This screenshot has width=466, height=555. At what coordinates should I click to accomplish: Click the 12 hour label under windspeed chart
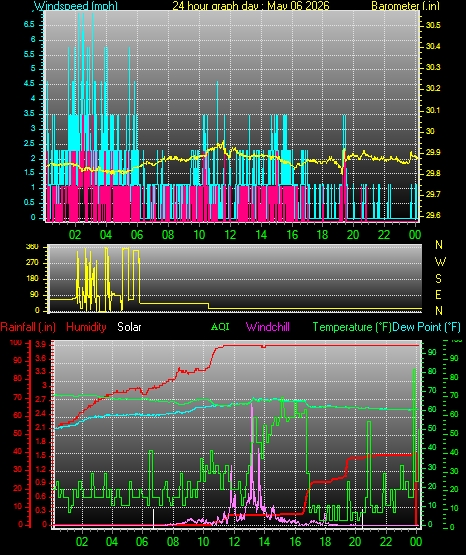coord(230,235)
